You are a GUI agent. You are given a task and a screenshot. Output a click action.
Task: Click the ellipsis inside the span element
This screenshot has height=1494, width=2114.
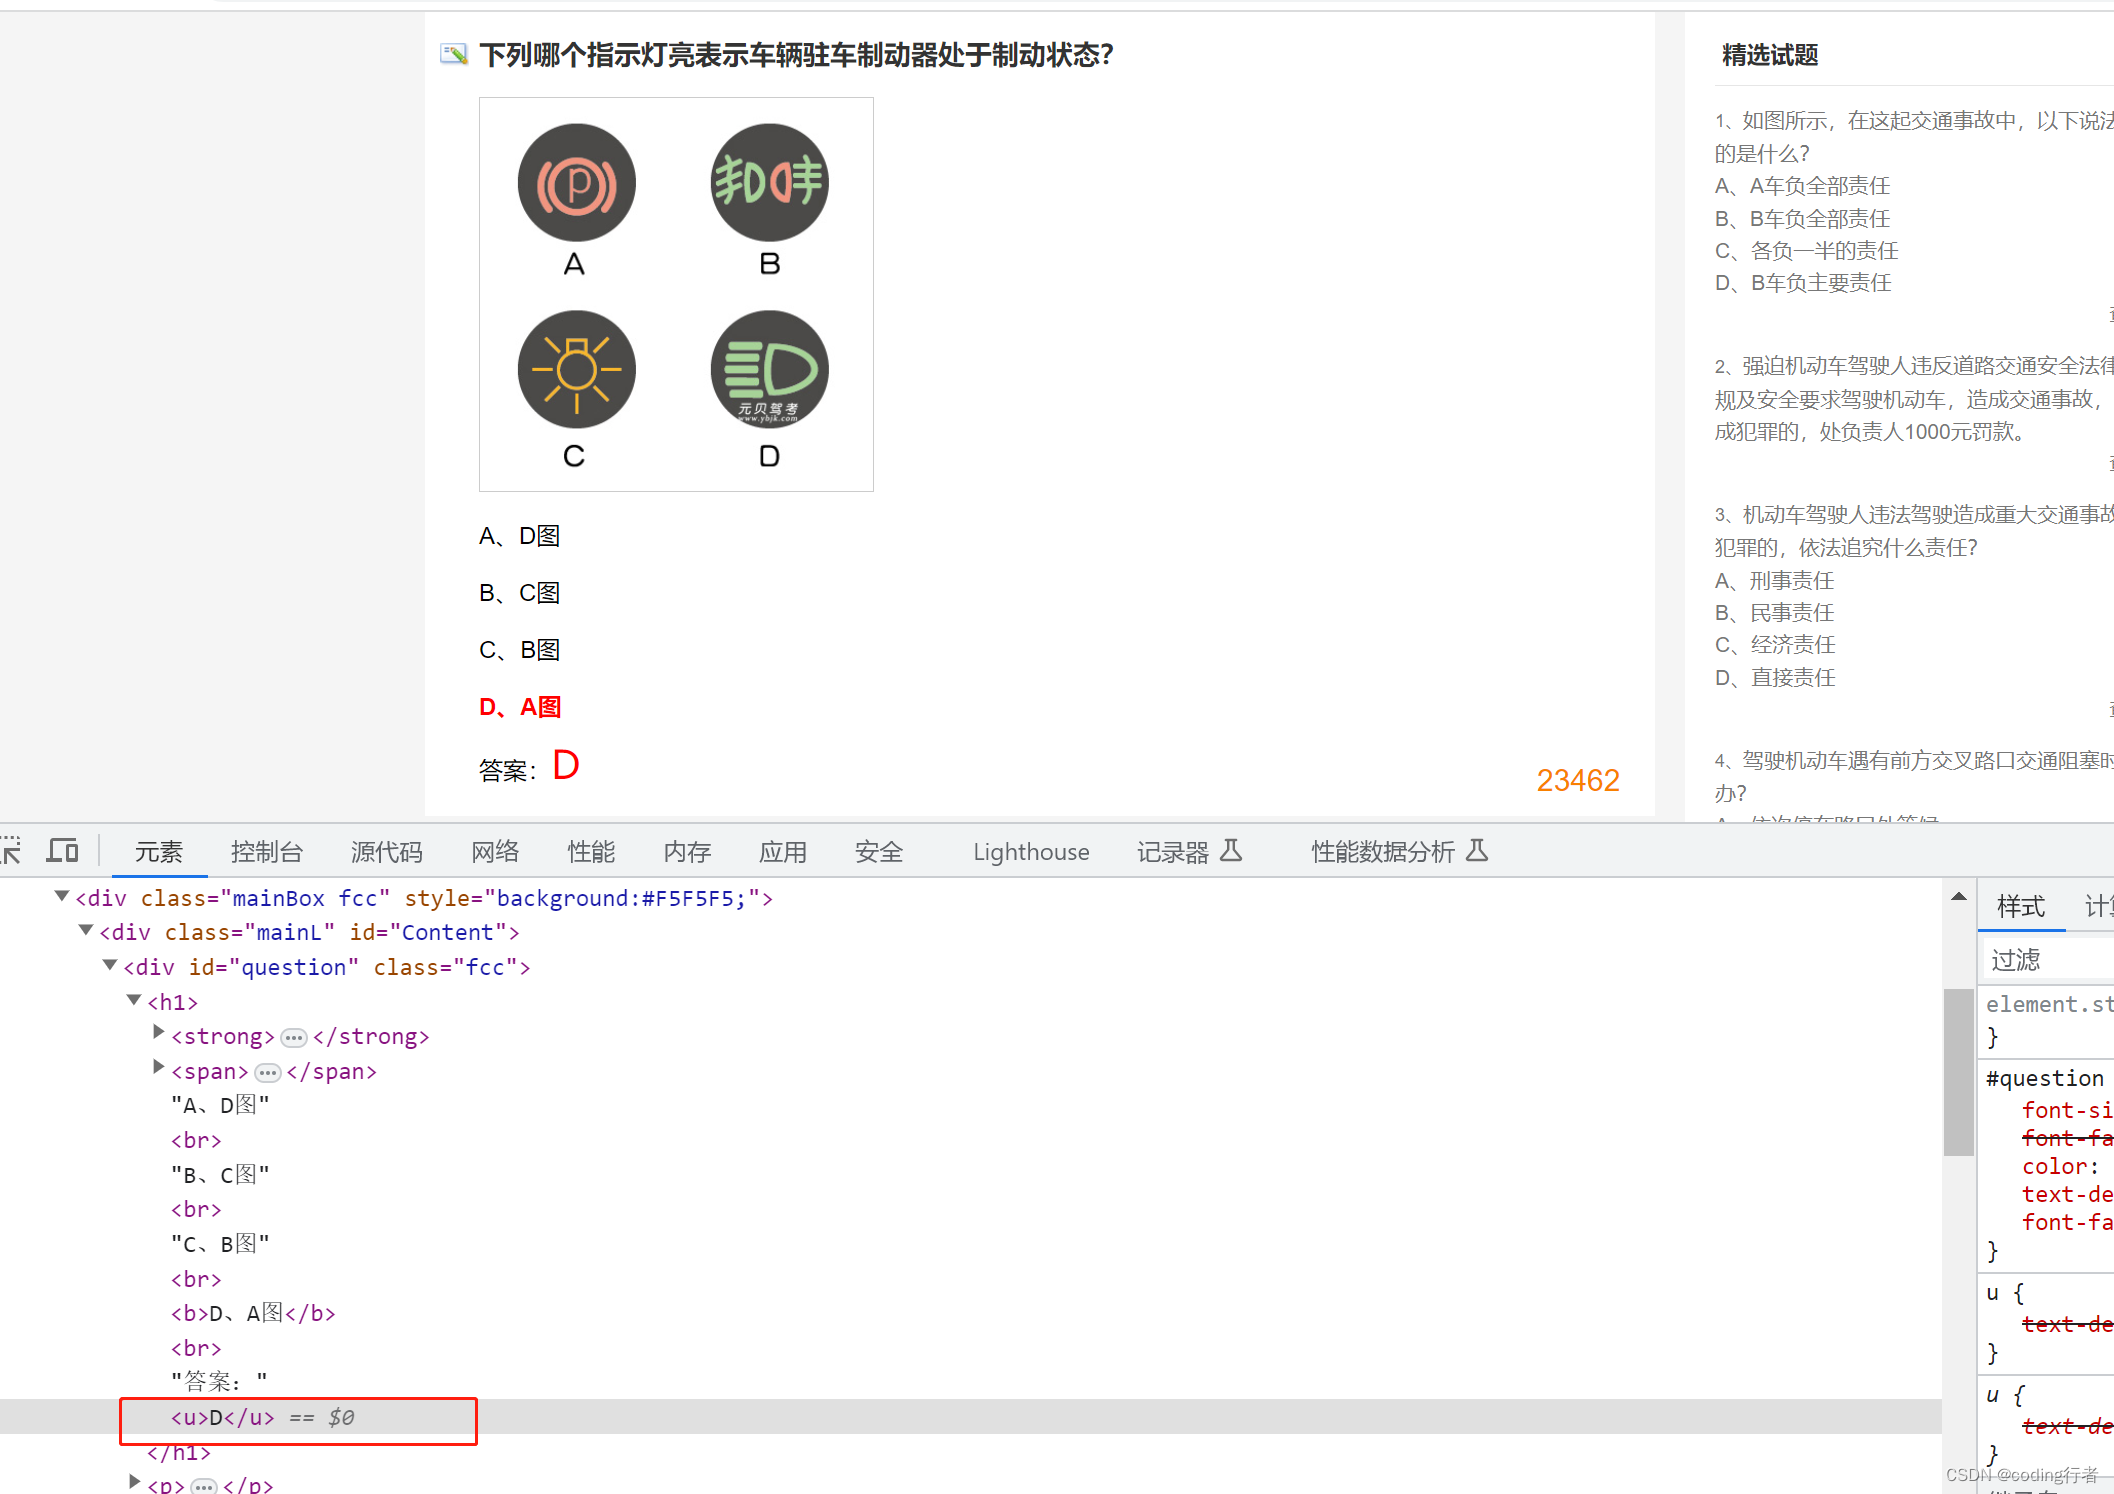[267, 1072]
